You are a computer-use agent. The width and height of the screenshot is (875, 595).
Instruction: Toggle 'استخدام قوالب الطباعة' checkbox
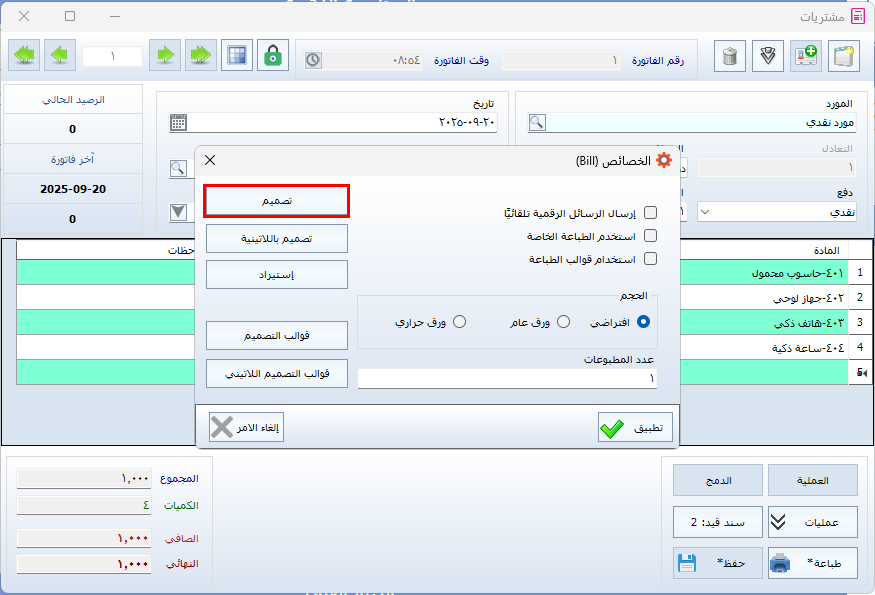point(651,259)
